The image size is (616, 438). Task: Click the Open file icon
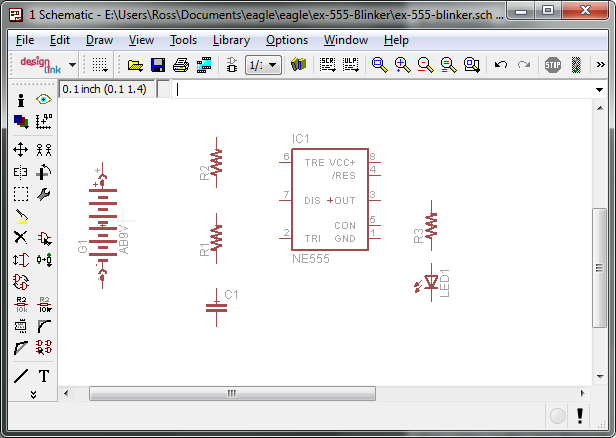(x=135, y=65)
